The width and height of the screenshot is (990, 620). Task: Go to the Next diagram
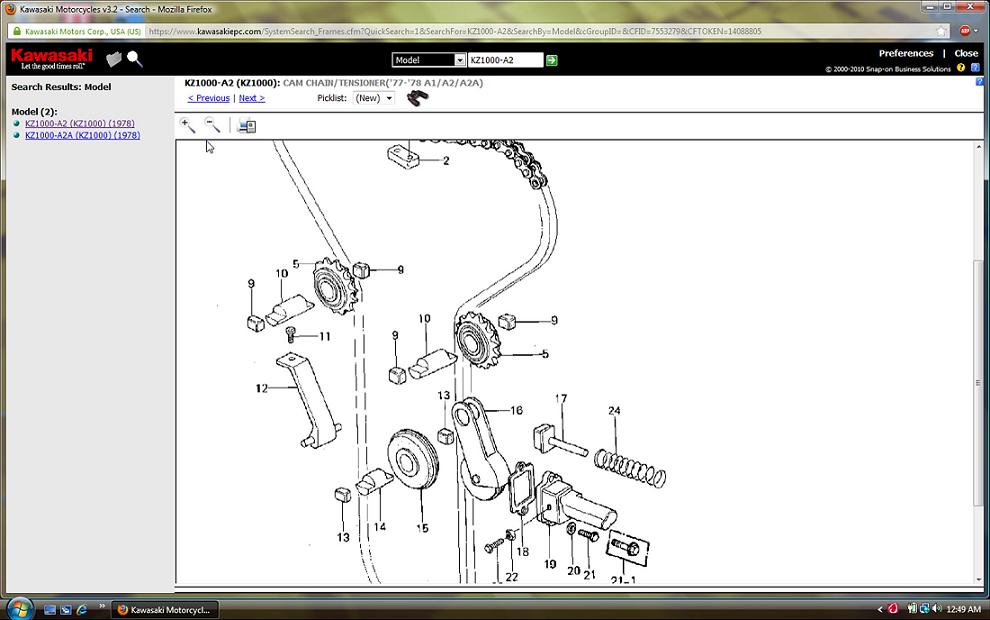click(252, 98)
